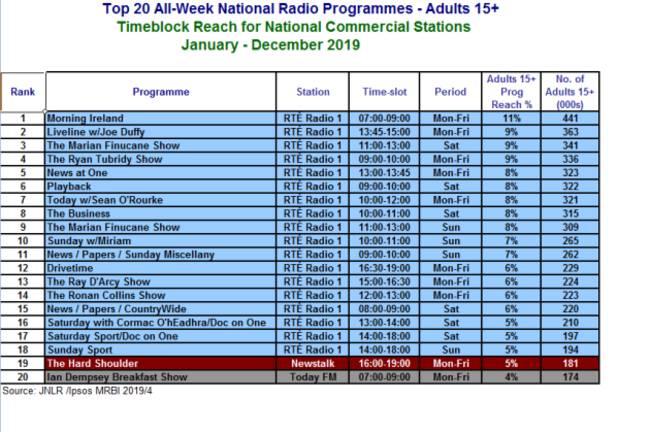Click the '10:00-12:00' time-slot cell
Screen dimensions: 650x432
click(384, 200)
